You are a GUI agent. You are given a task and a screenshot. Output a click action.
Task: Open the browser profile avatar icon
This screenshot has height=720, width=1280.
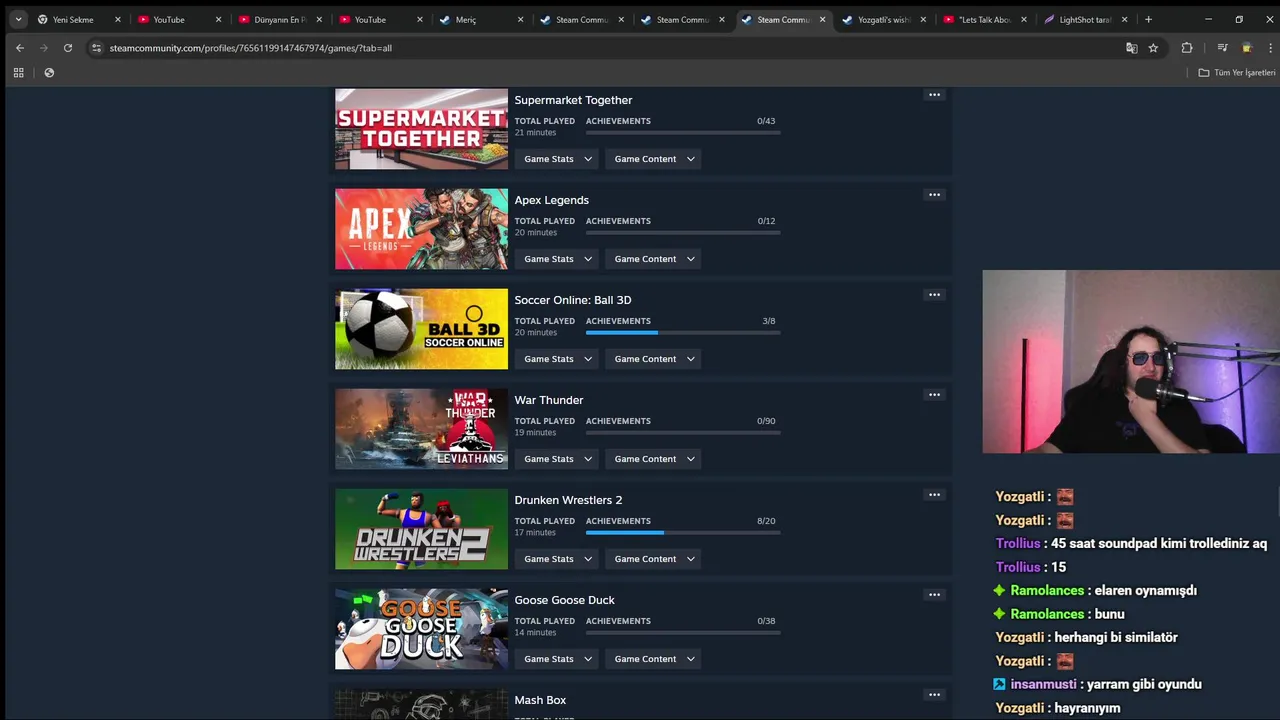coord(1246,48)
